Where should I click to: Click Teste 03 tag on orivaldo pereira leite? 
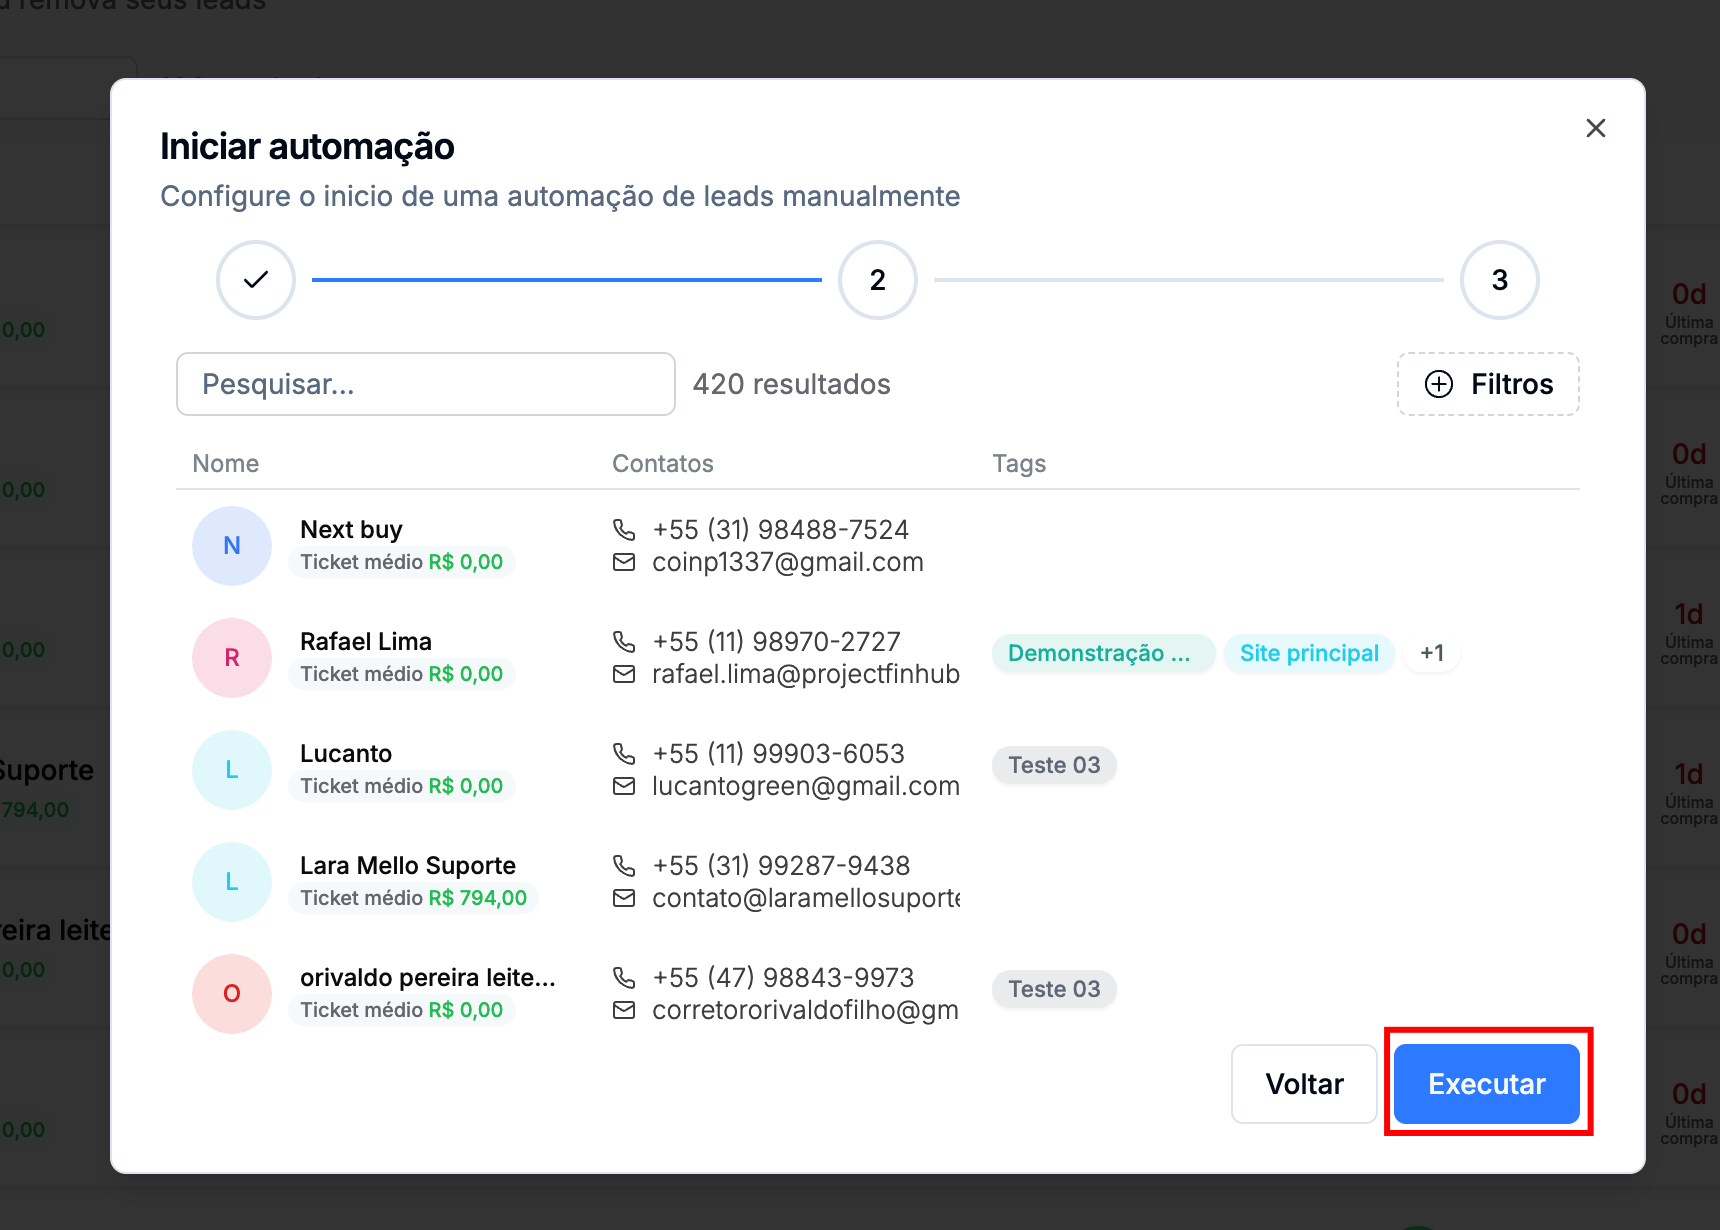pos(1054,989)
